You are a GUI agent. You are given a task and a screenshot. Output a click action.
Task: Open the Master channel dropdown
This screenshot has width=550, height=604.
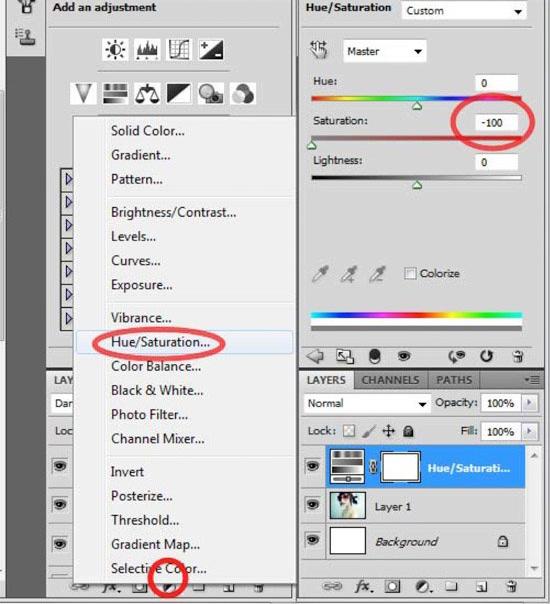pos(384,51)
